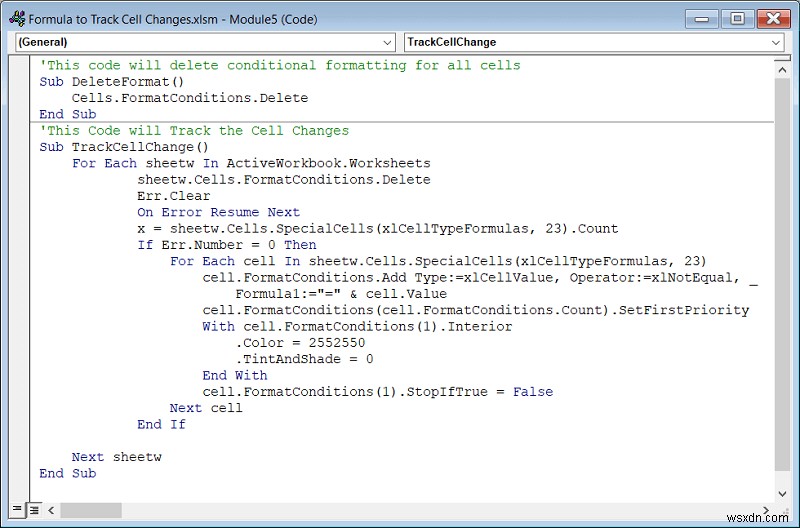The image size is (800, 528).
Task: Click the 'For Each cell In sheetw.Cells.SpecialCells' line
Action: coord(438,261)
